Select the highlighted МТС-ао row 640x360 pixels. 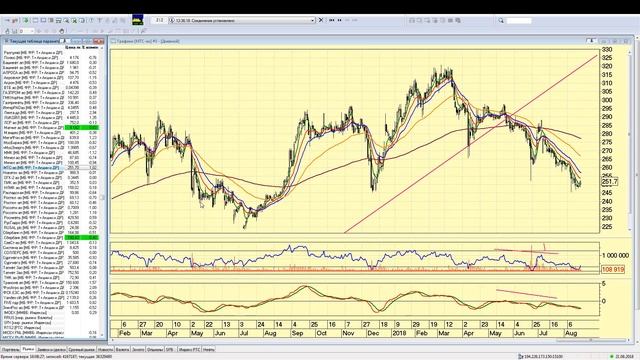click(51, 168)
